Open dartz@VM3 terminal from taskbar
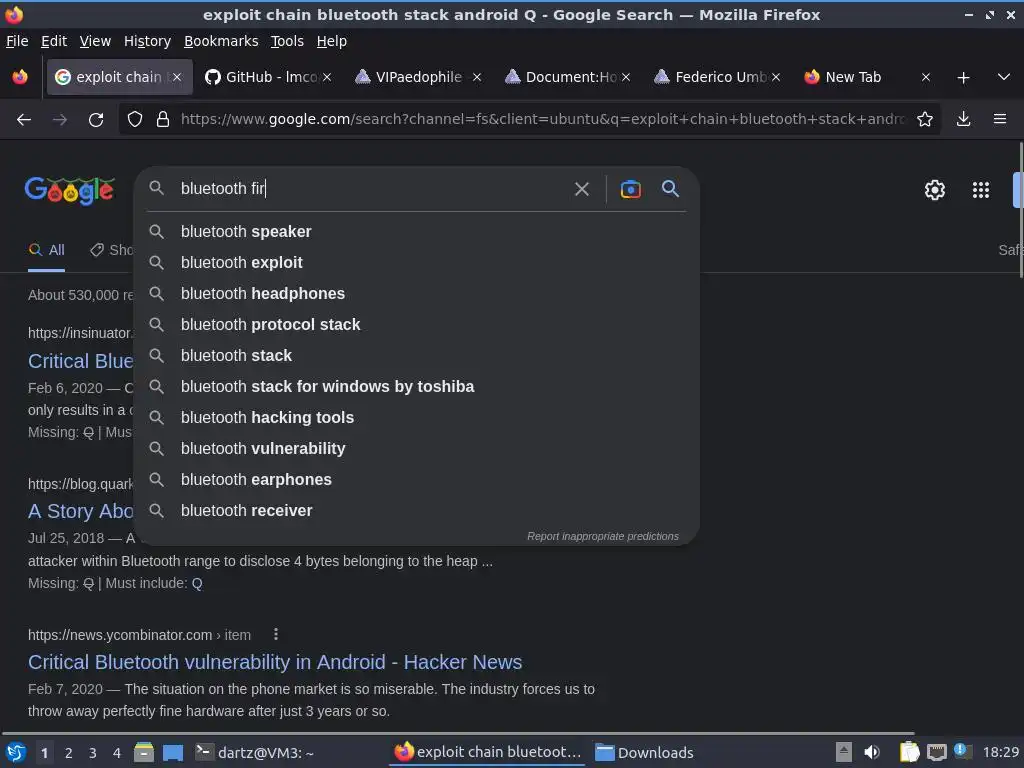The width and height of the screenshot is (1024, 768). [x=256, y=753]
